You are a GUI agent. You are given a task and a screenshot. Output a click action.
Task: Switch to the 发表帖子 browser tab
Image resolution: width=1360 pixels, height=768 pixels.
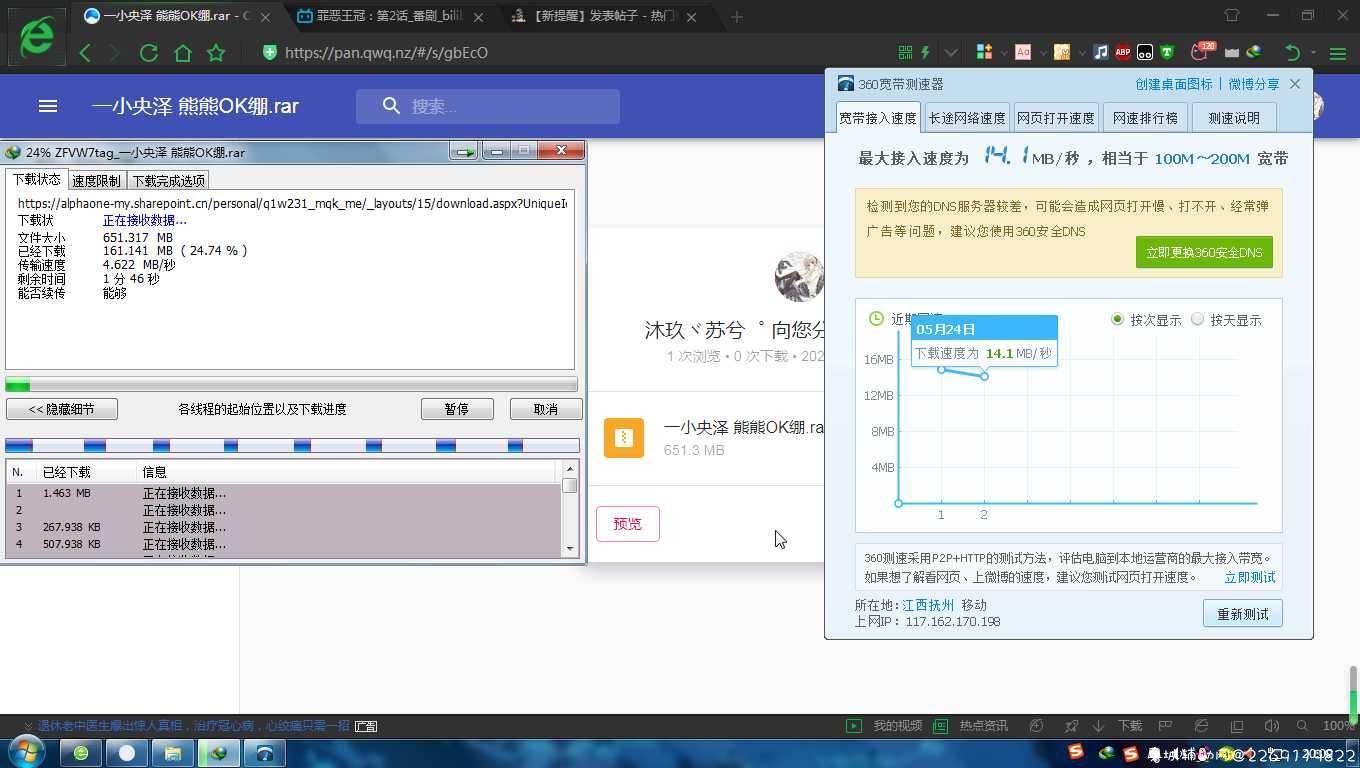coord(603,17)
